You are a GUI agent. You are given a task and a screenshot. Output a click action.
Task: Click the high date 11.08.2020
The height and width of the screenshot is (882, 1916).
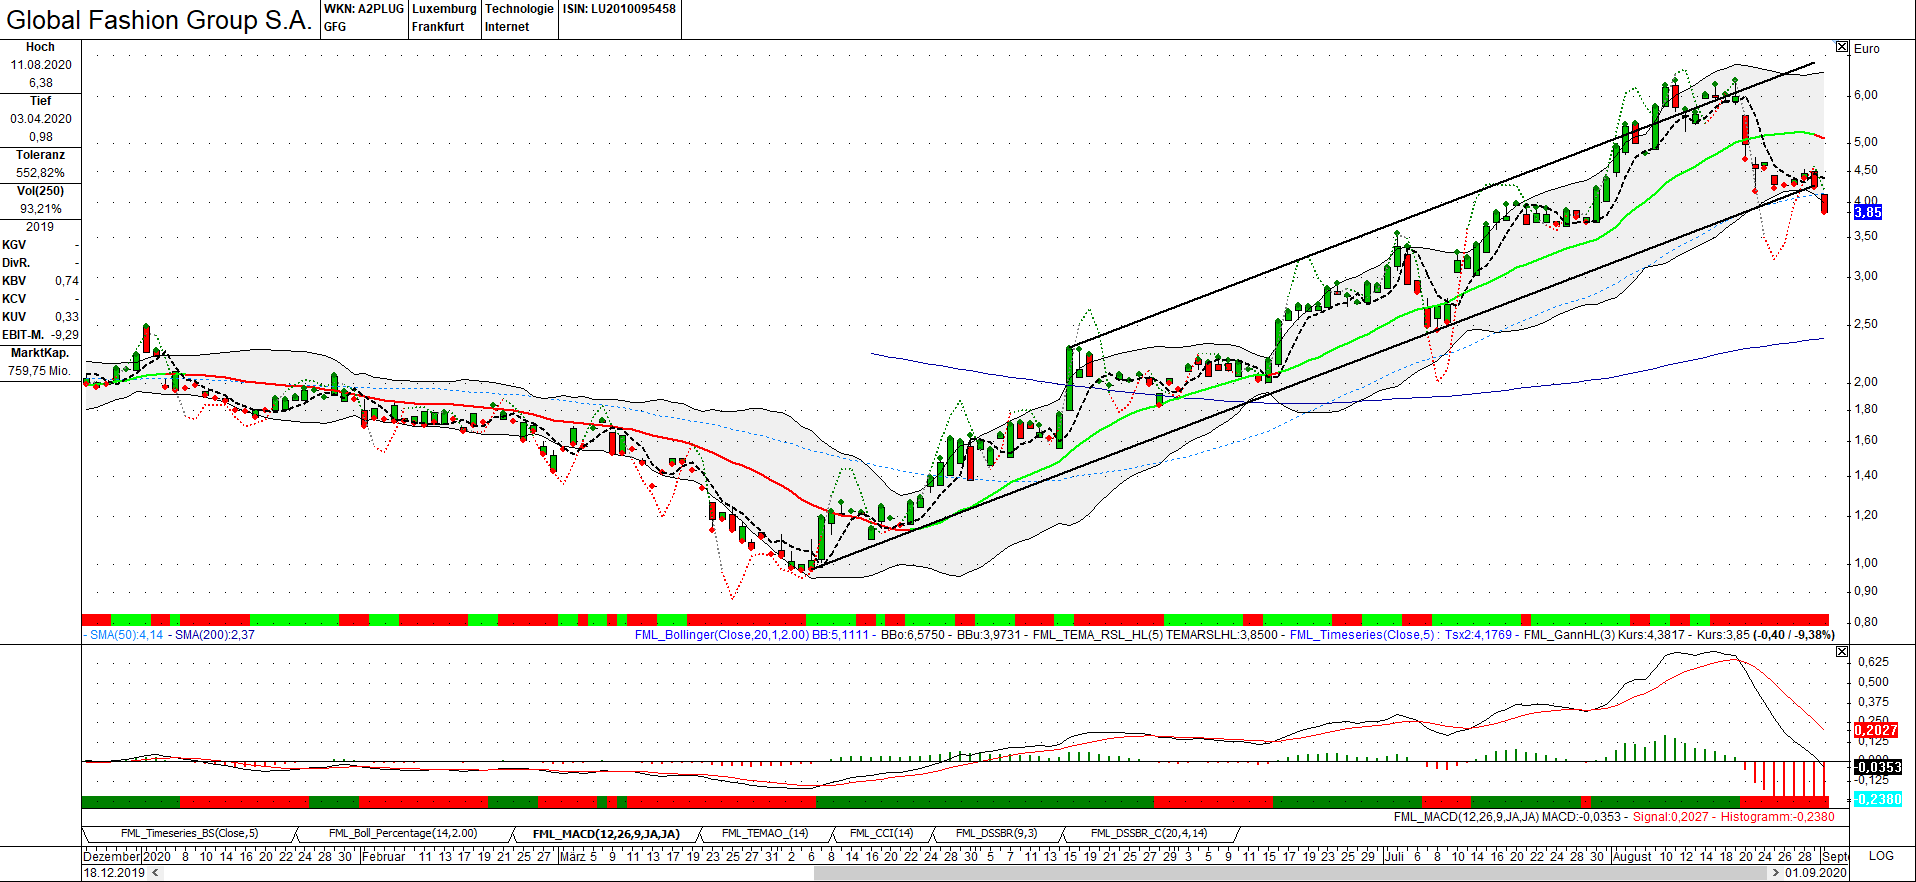41,65
